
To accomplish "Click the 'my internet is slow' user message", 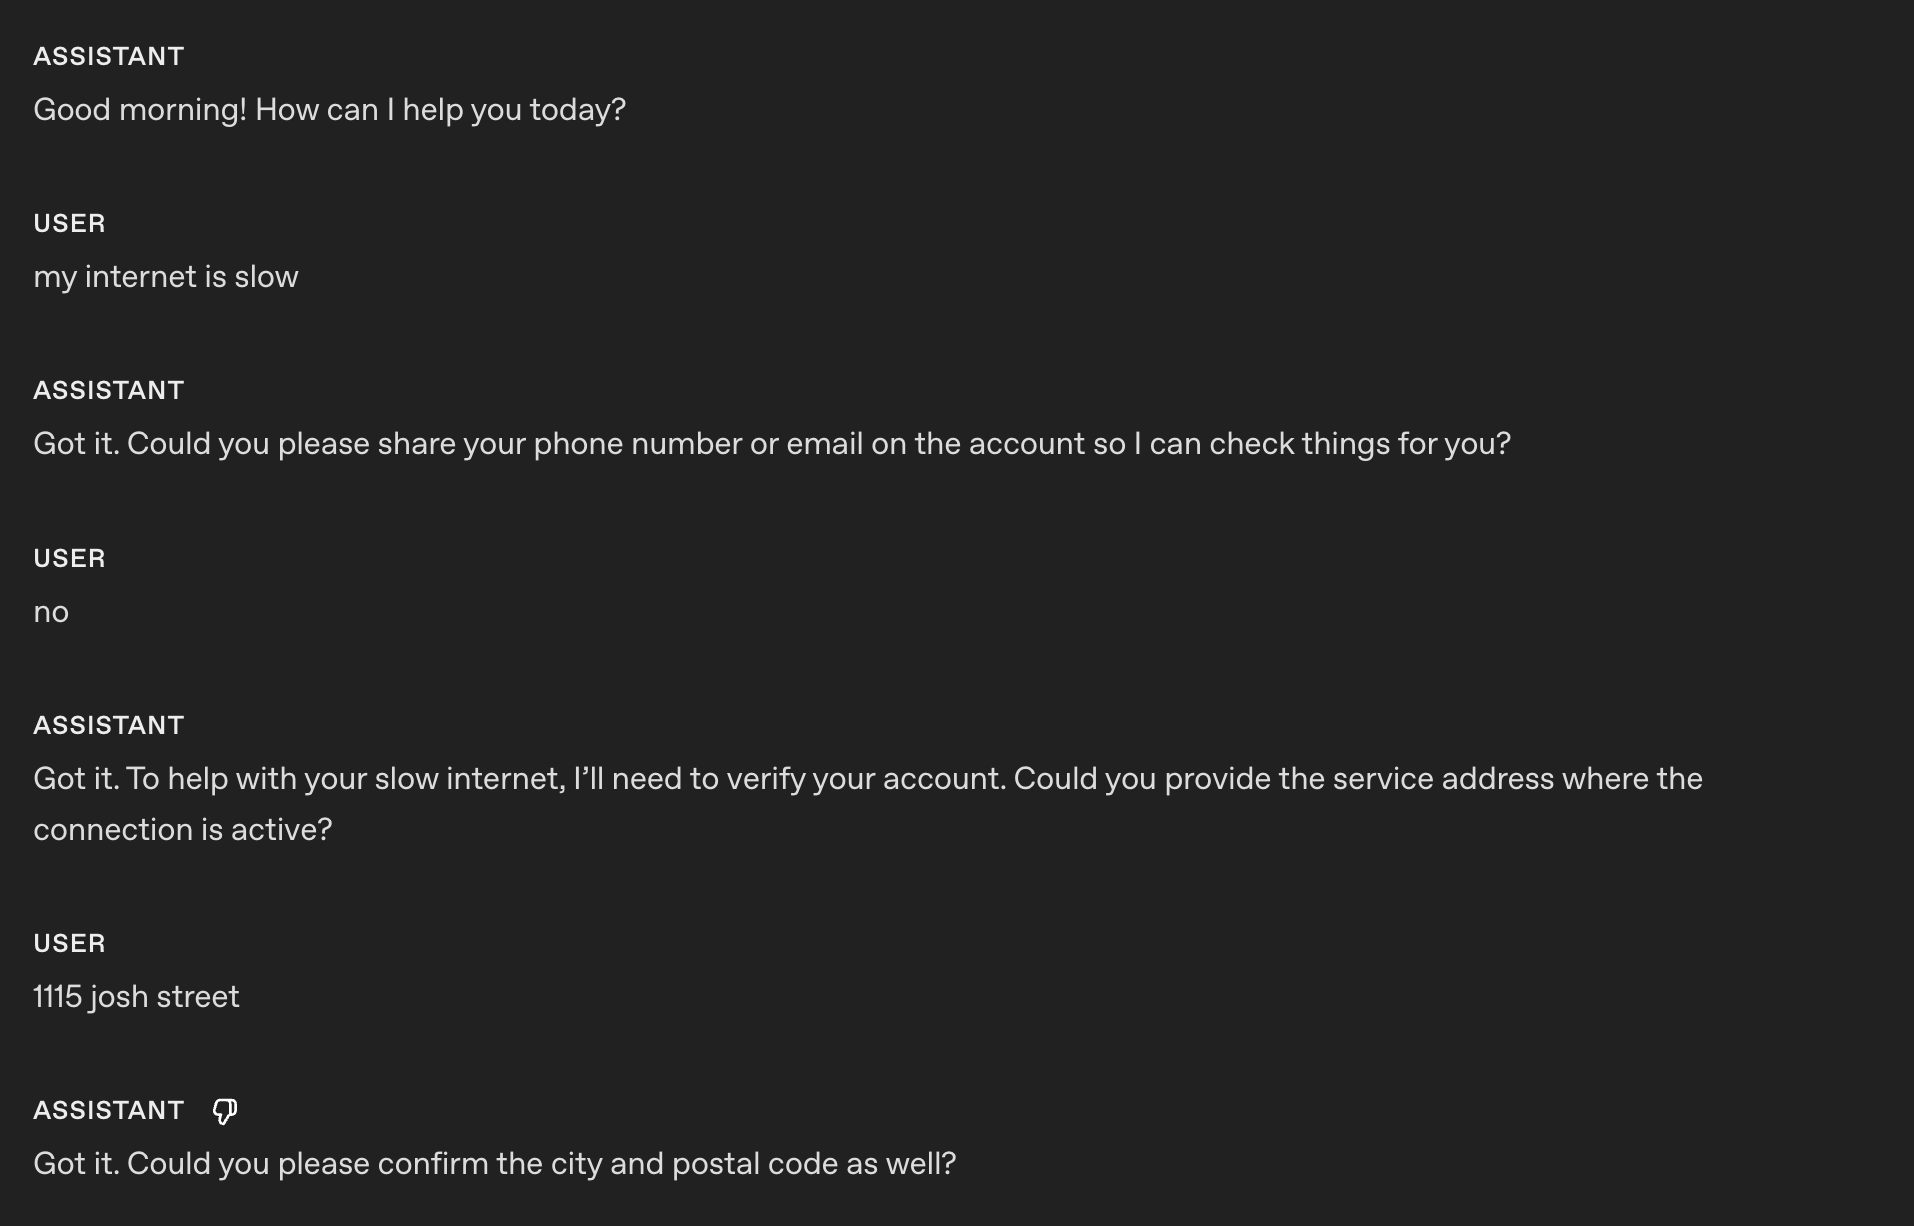I will (x=166, y=277).
